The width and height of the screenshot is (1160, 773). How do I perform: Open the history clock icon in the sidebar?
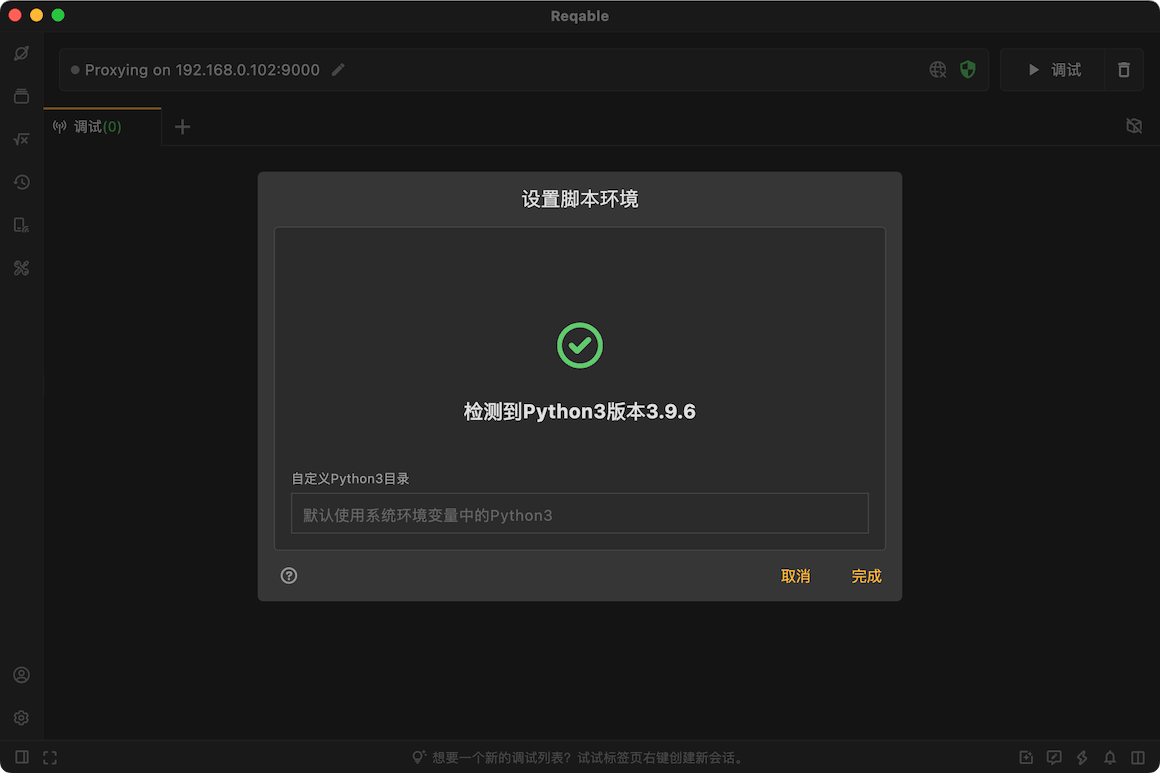pyautogui.click(x=21, y=182)
